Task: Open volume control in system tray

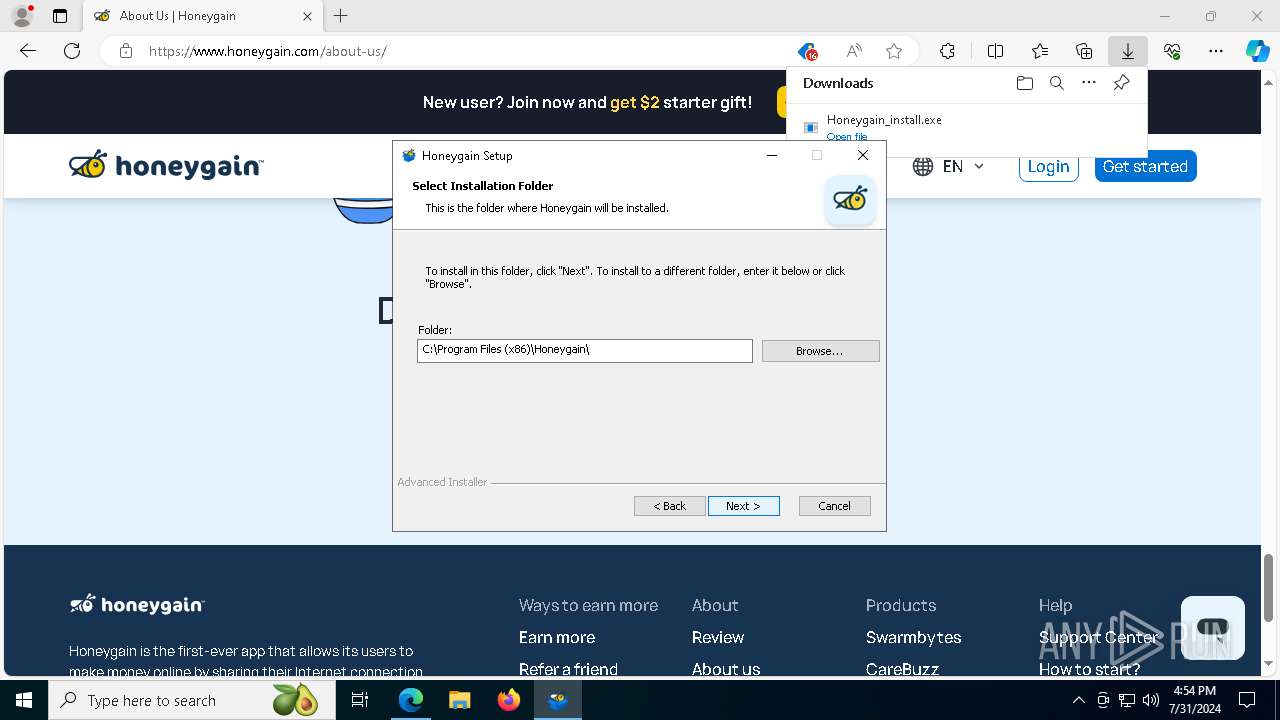Action: click(1150, 700)
